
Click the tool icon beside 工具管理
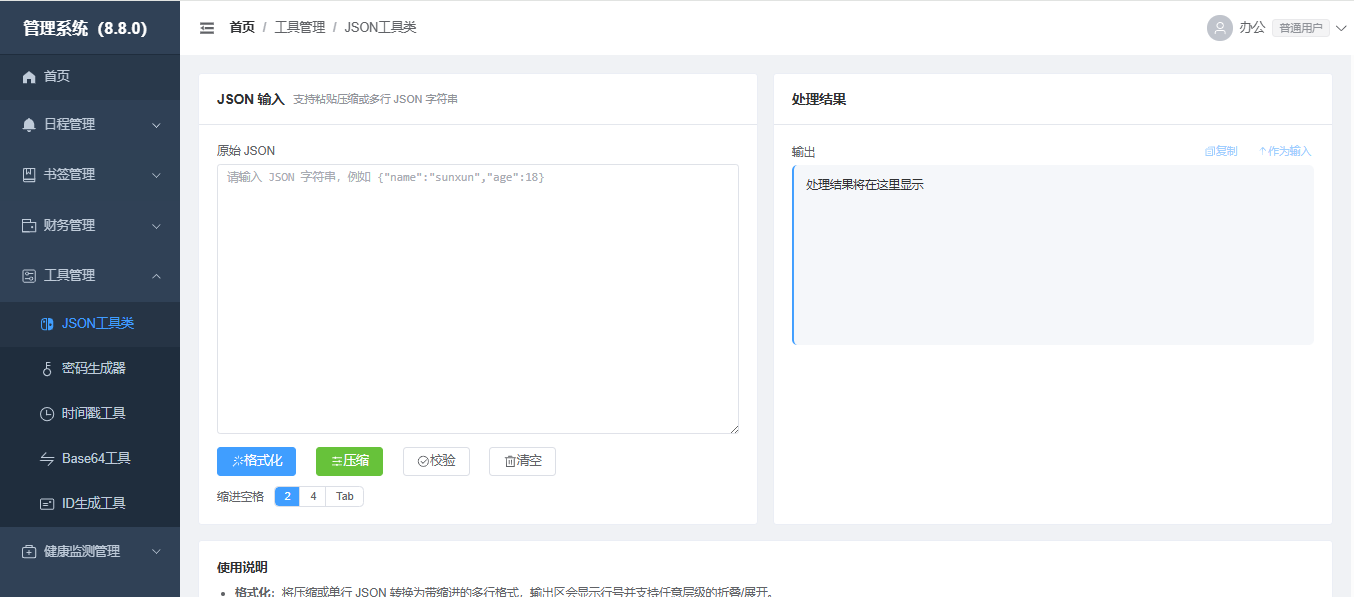point(29,276)
